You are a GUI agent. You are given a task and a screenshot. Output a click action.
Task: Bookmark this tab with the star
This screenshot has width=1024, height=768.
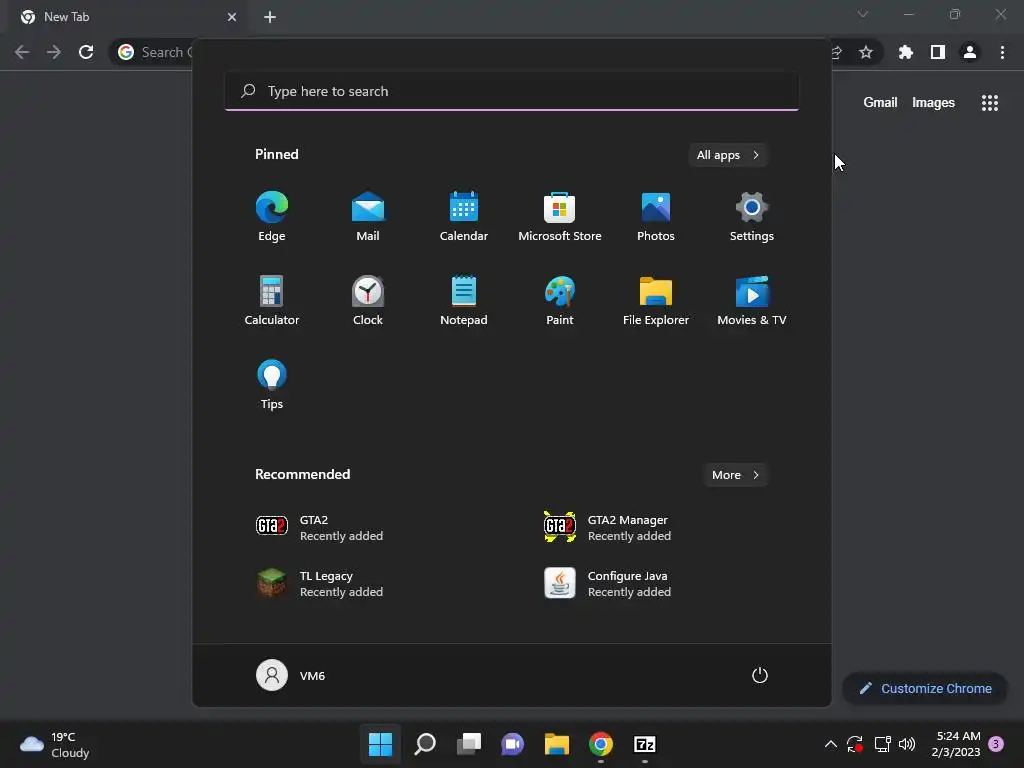pos(866,52)
